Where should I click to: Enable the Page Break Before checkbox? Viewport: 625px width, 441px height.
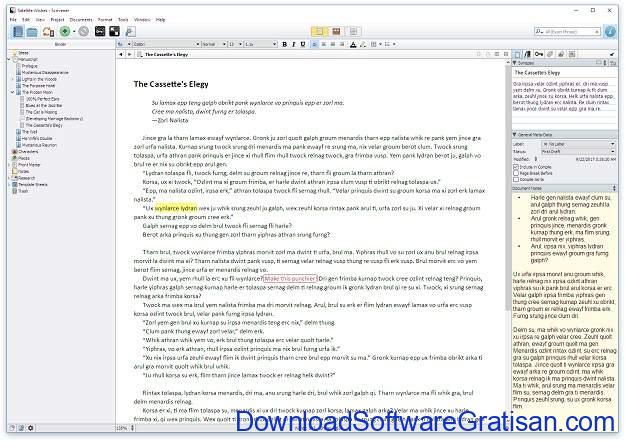(x=515, y=171)
